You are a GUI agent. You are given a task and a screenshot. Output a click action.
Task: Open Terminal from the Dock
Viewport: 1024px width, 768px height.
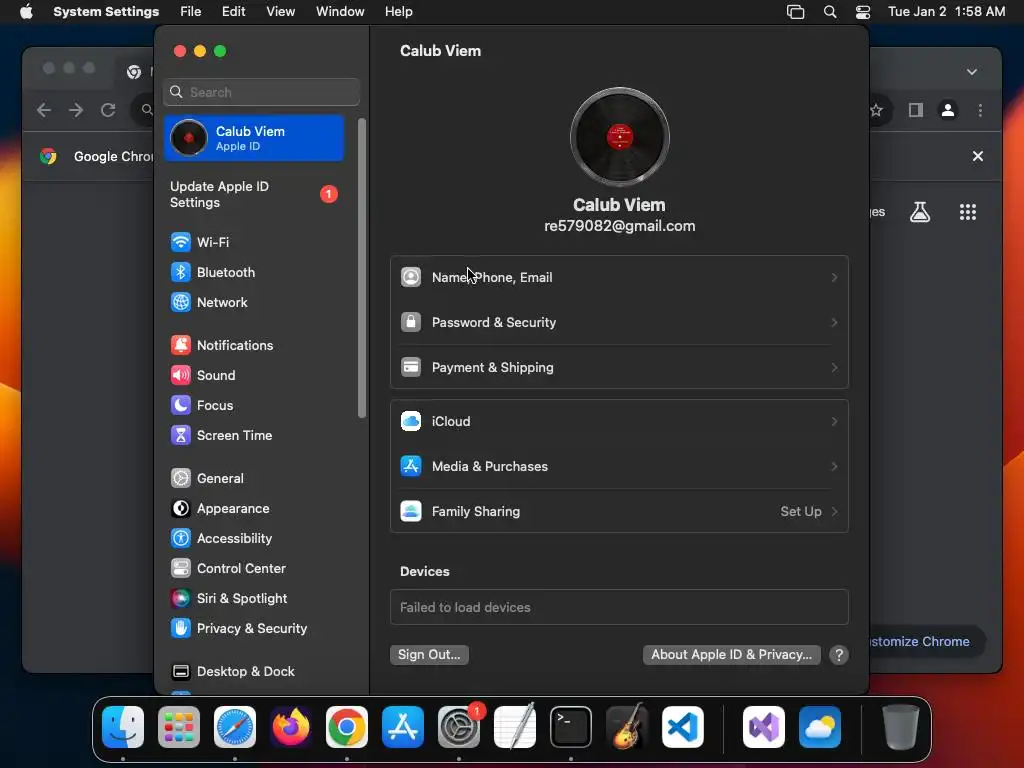[x=571, y=727]
